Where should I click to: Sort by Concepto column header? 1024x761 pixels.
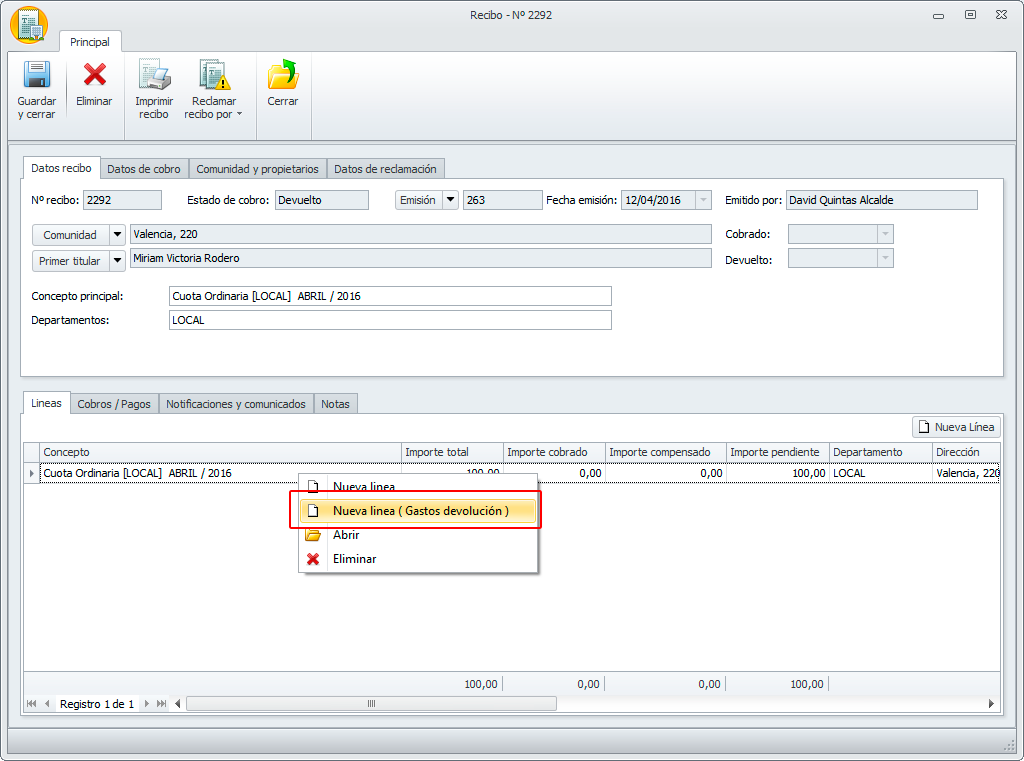(220, 452)
